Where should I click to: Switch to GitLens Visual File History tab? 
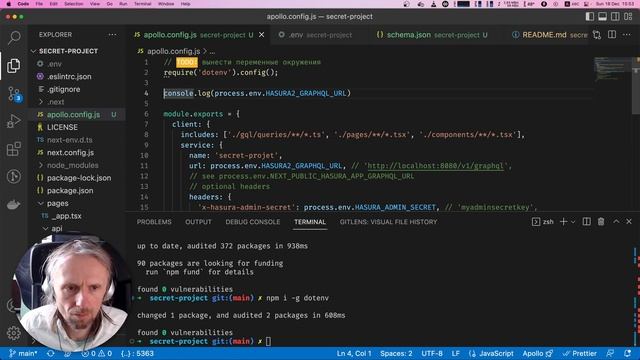coord(388,222)
